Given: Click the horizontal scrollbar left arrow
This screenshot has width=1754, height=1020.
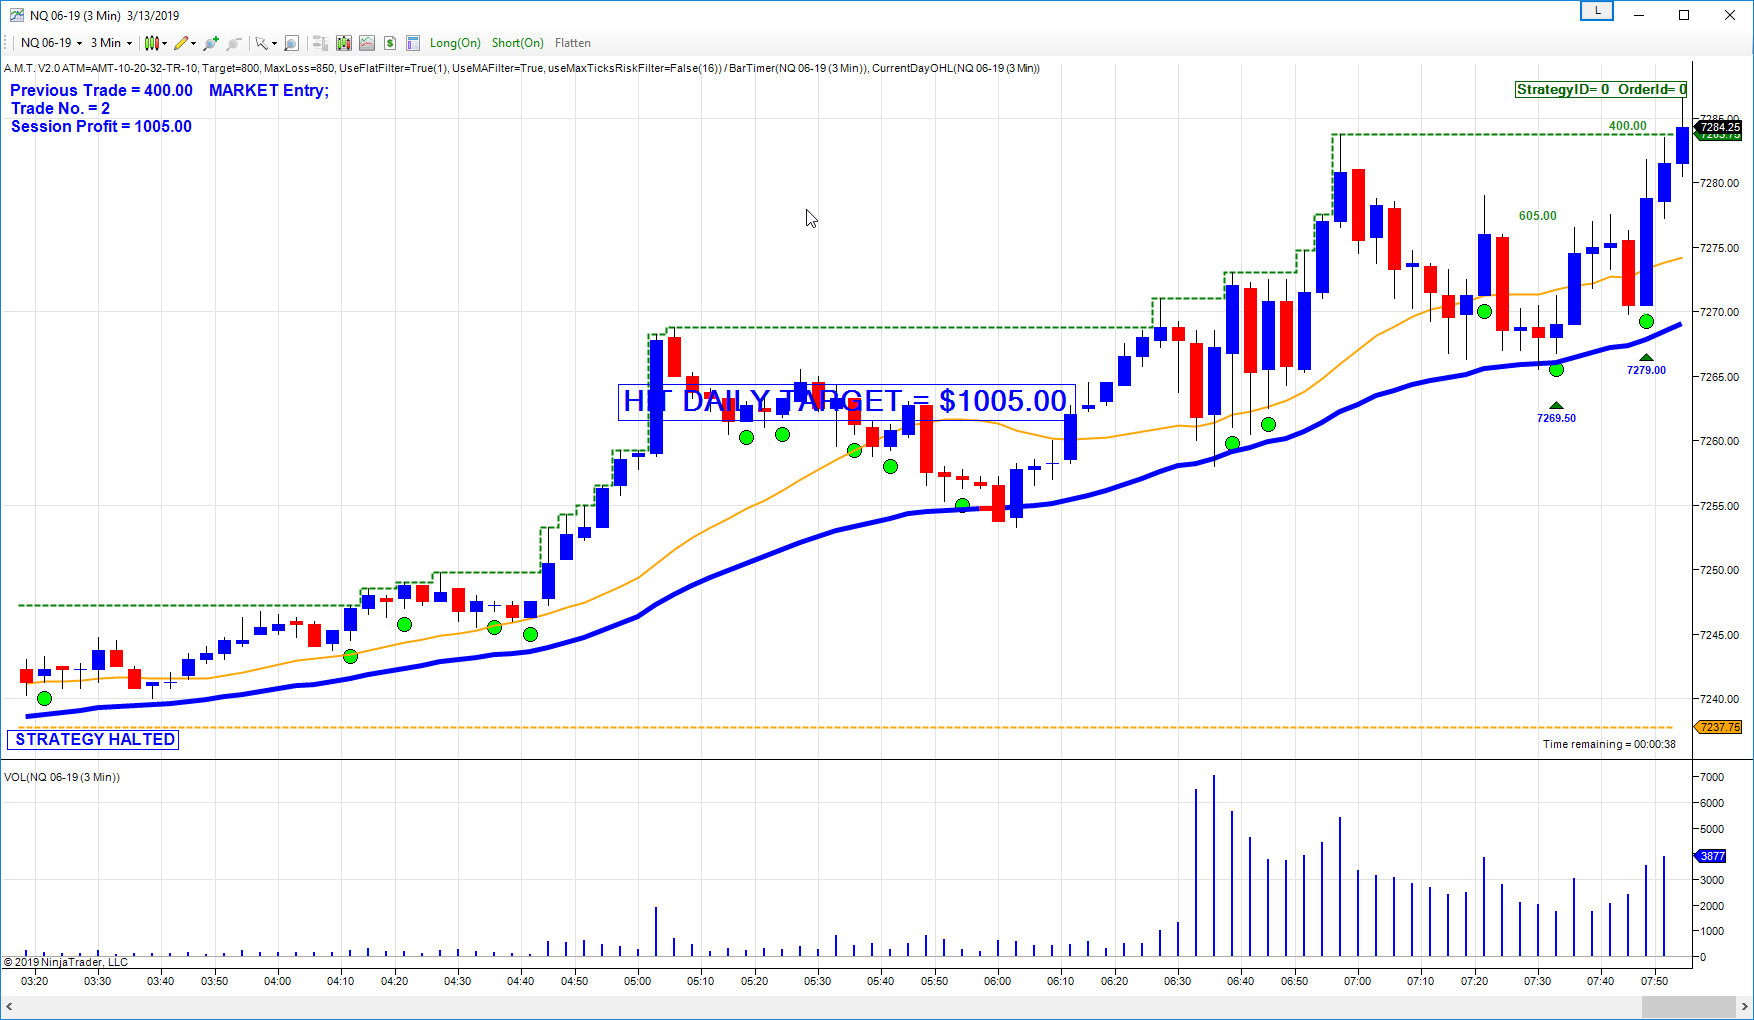Looking at the screenshot, I should tap(9, 1007).
